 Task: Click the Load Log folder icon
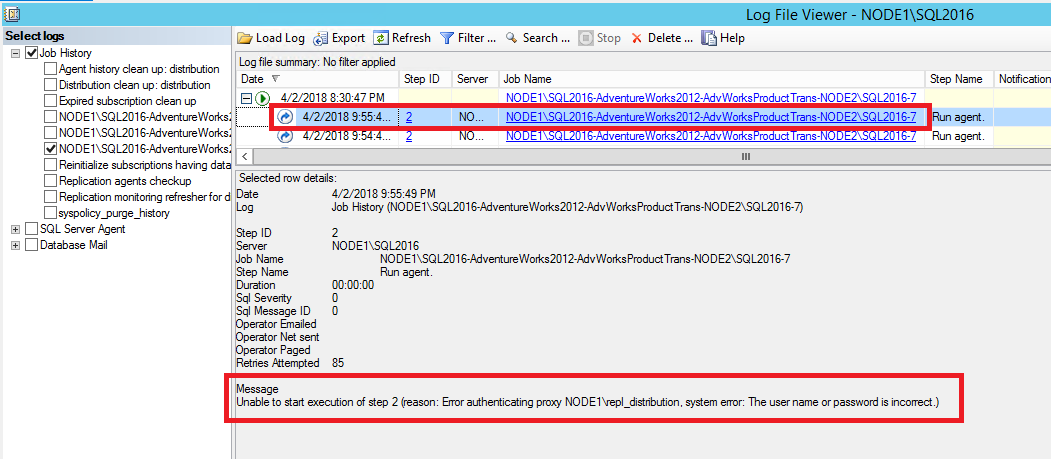pyautogui.click(x=245, y=38)
